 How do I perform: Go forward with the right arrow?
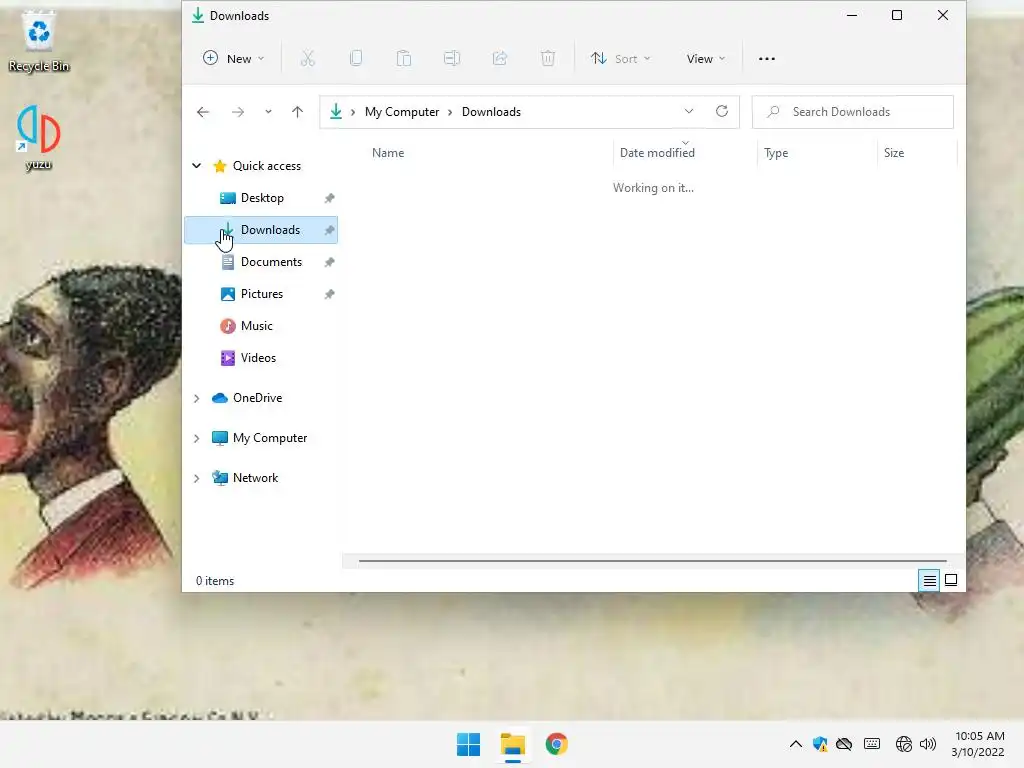238,112
